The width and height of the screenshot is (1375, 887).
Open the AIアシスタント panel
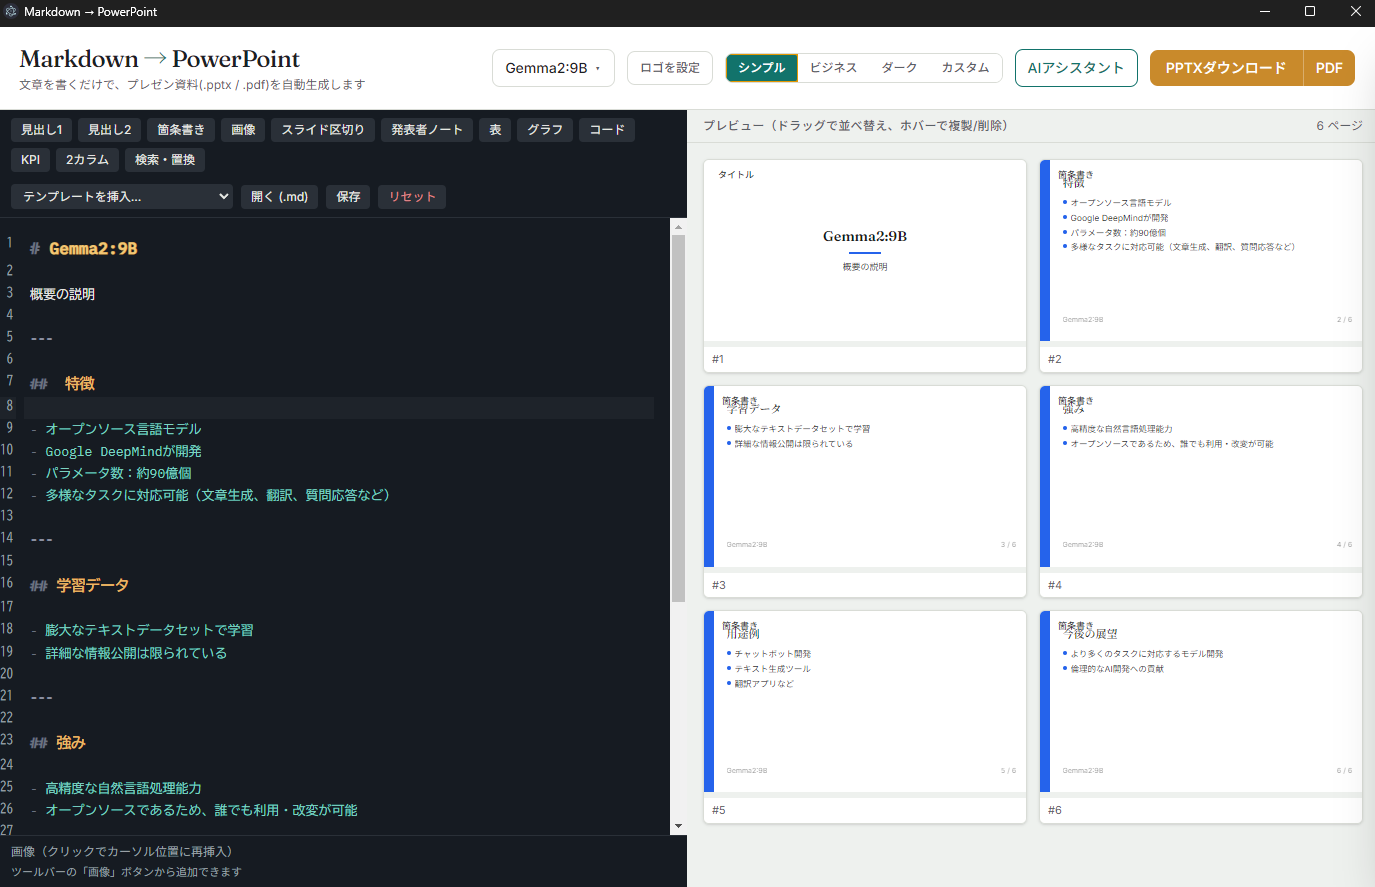[x=1076, y=68]
